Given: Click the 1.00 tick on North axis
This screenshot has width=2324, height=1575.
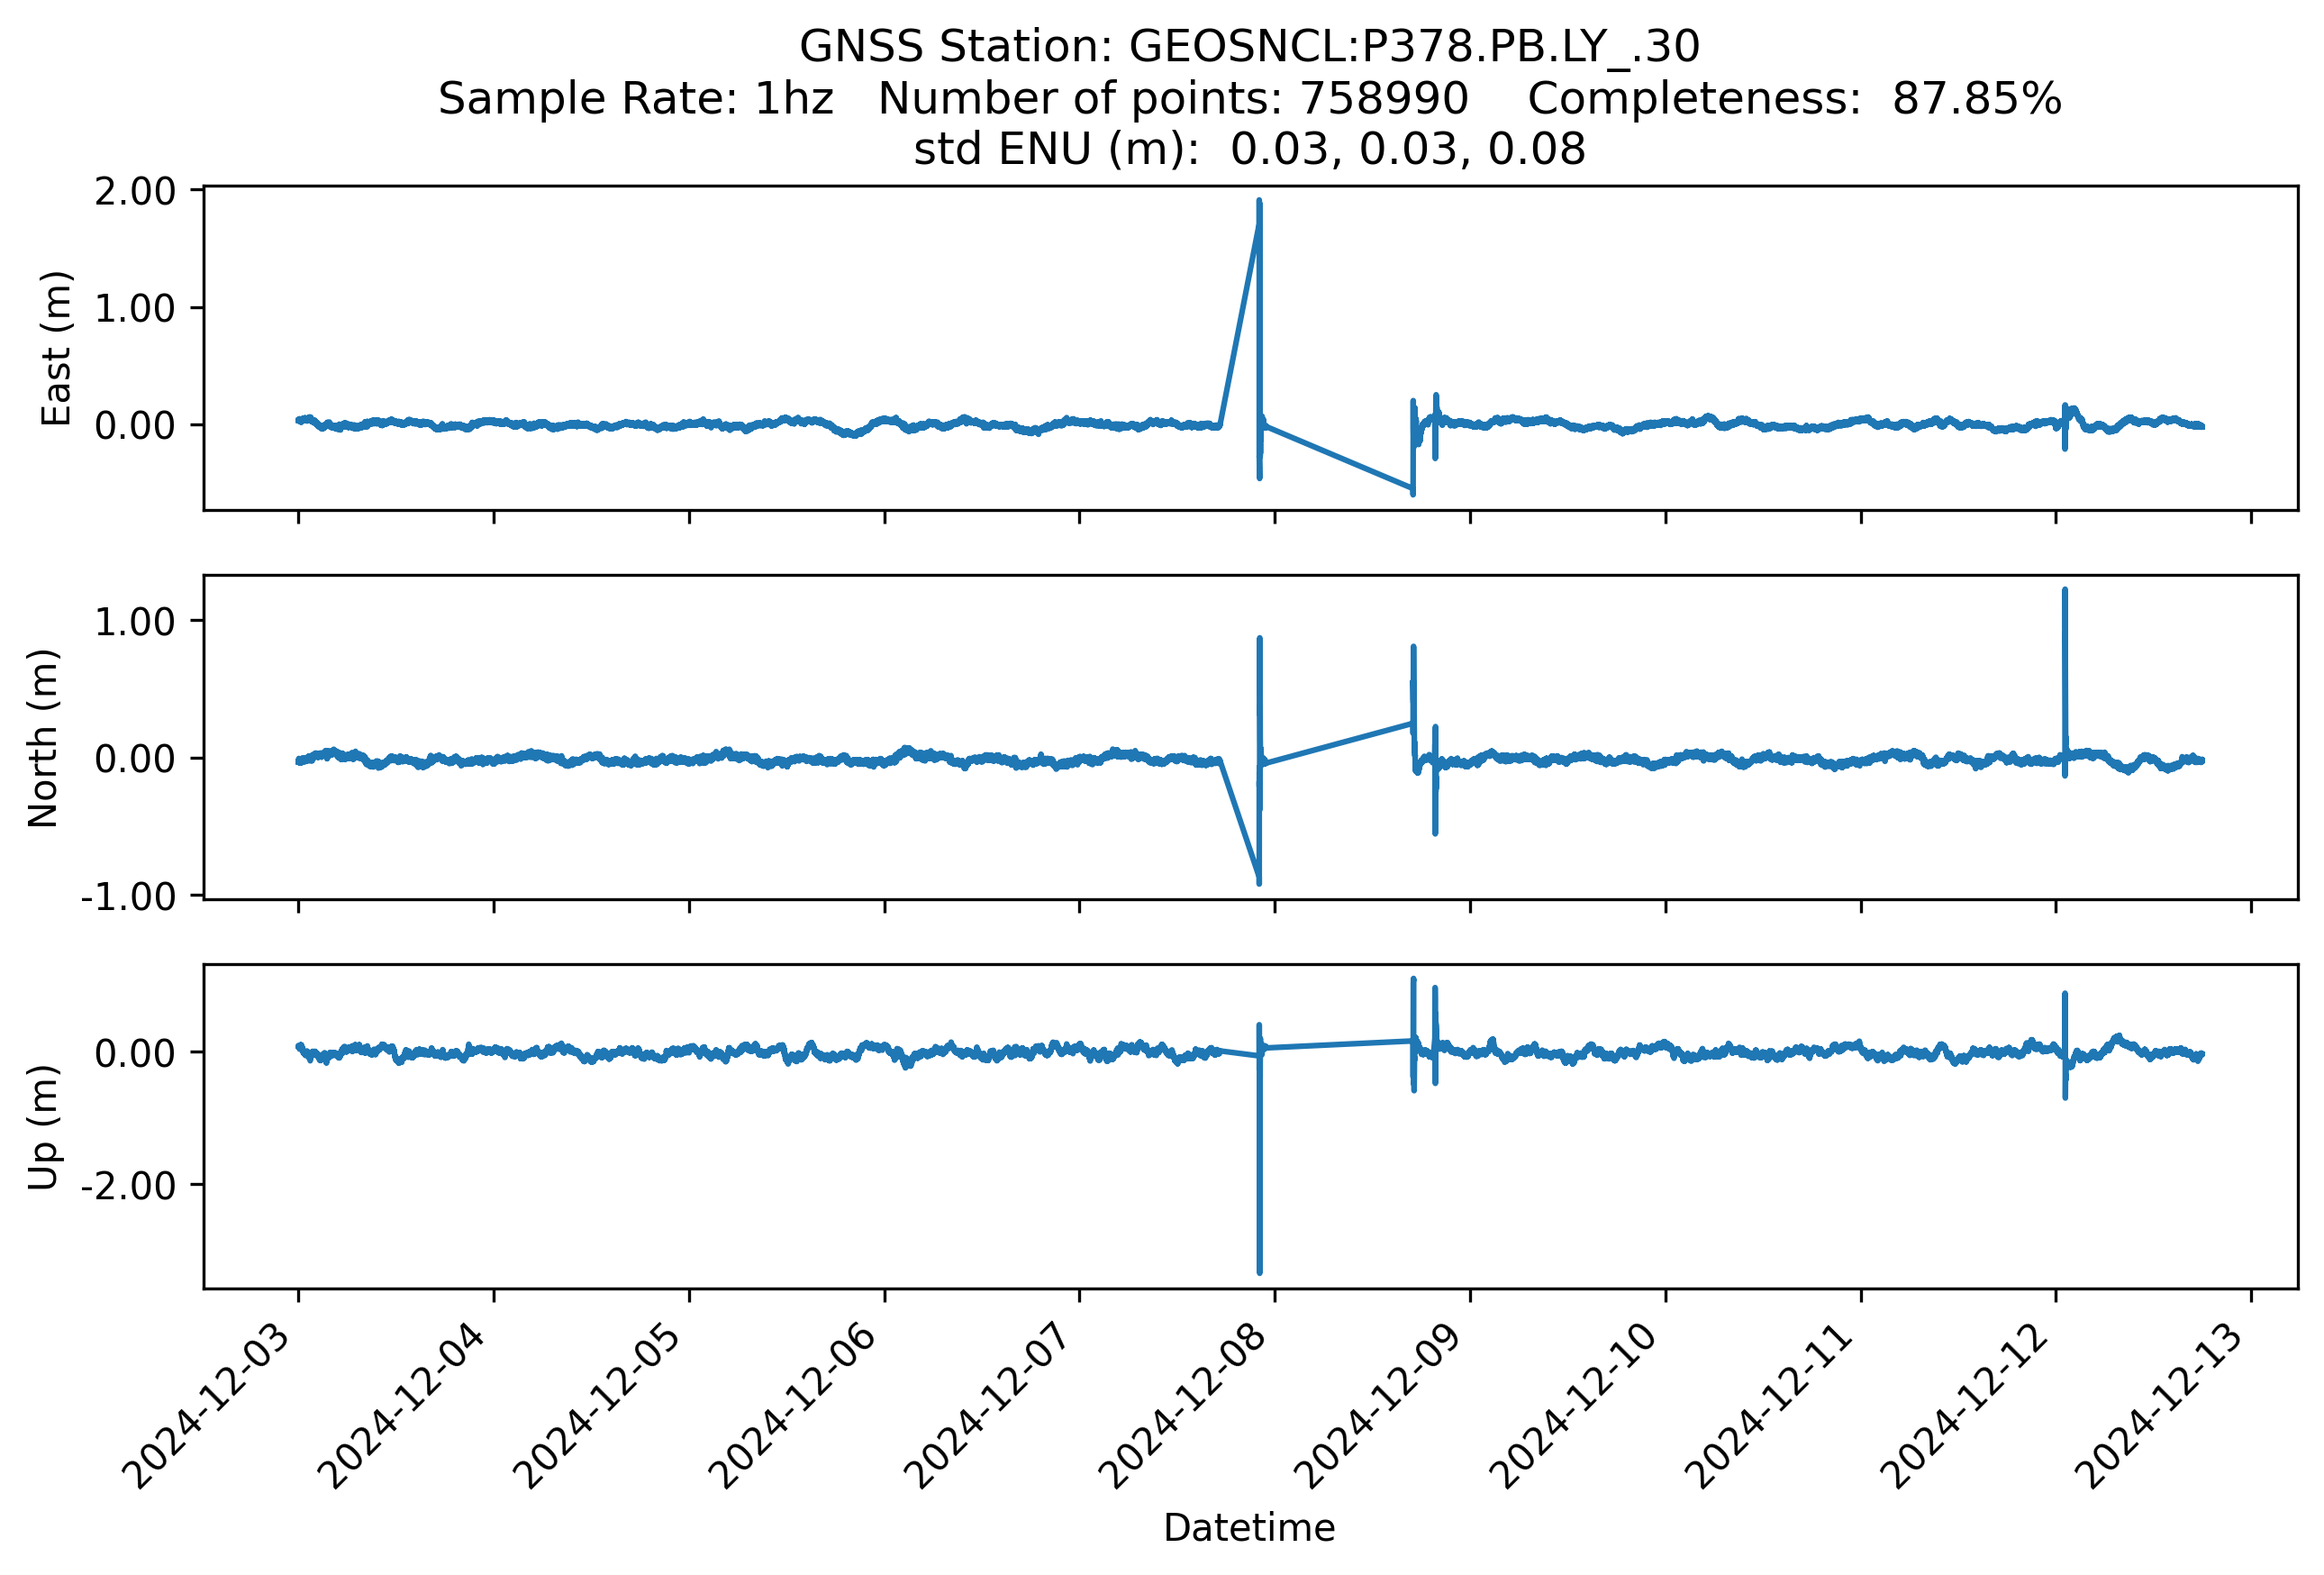Looking at the screenshot, I should 135,622.
